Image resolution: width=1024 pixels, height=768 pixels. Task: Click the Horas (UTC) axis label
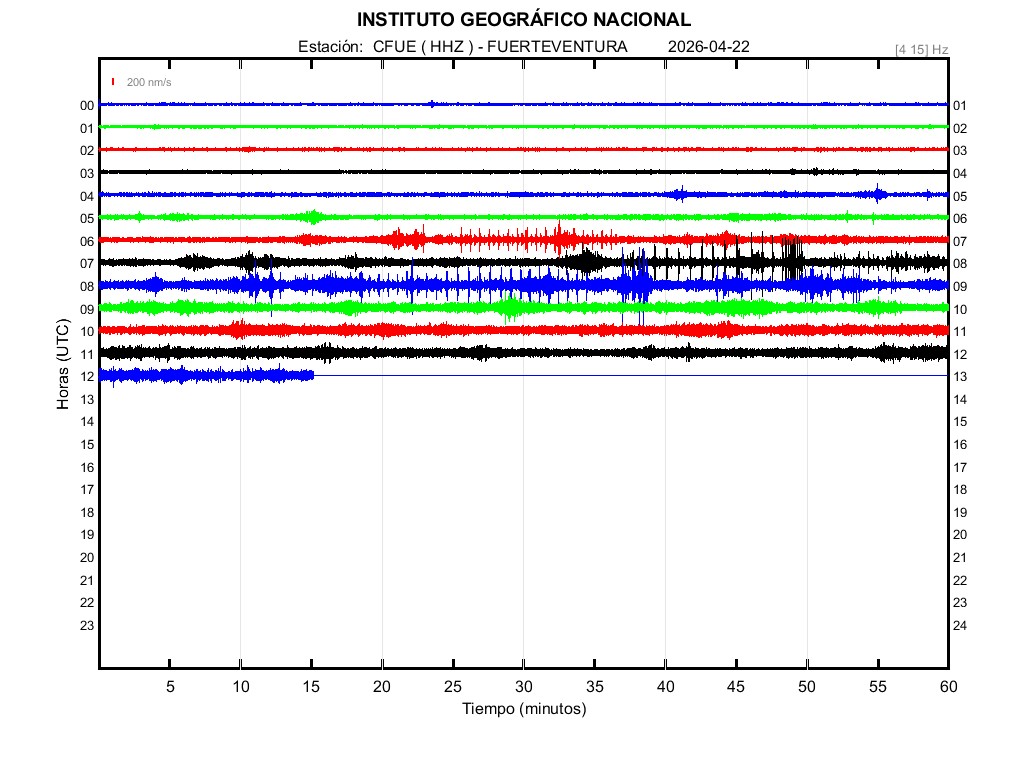pyautogui.click(x=62, y=365)
